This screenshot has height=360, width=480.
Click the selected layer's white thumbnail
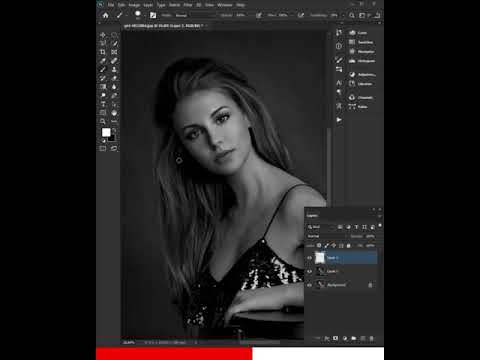coord(320,258)
